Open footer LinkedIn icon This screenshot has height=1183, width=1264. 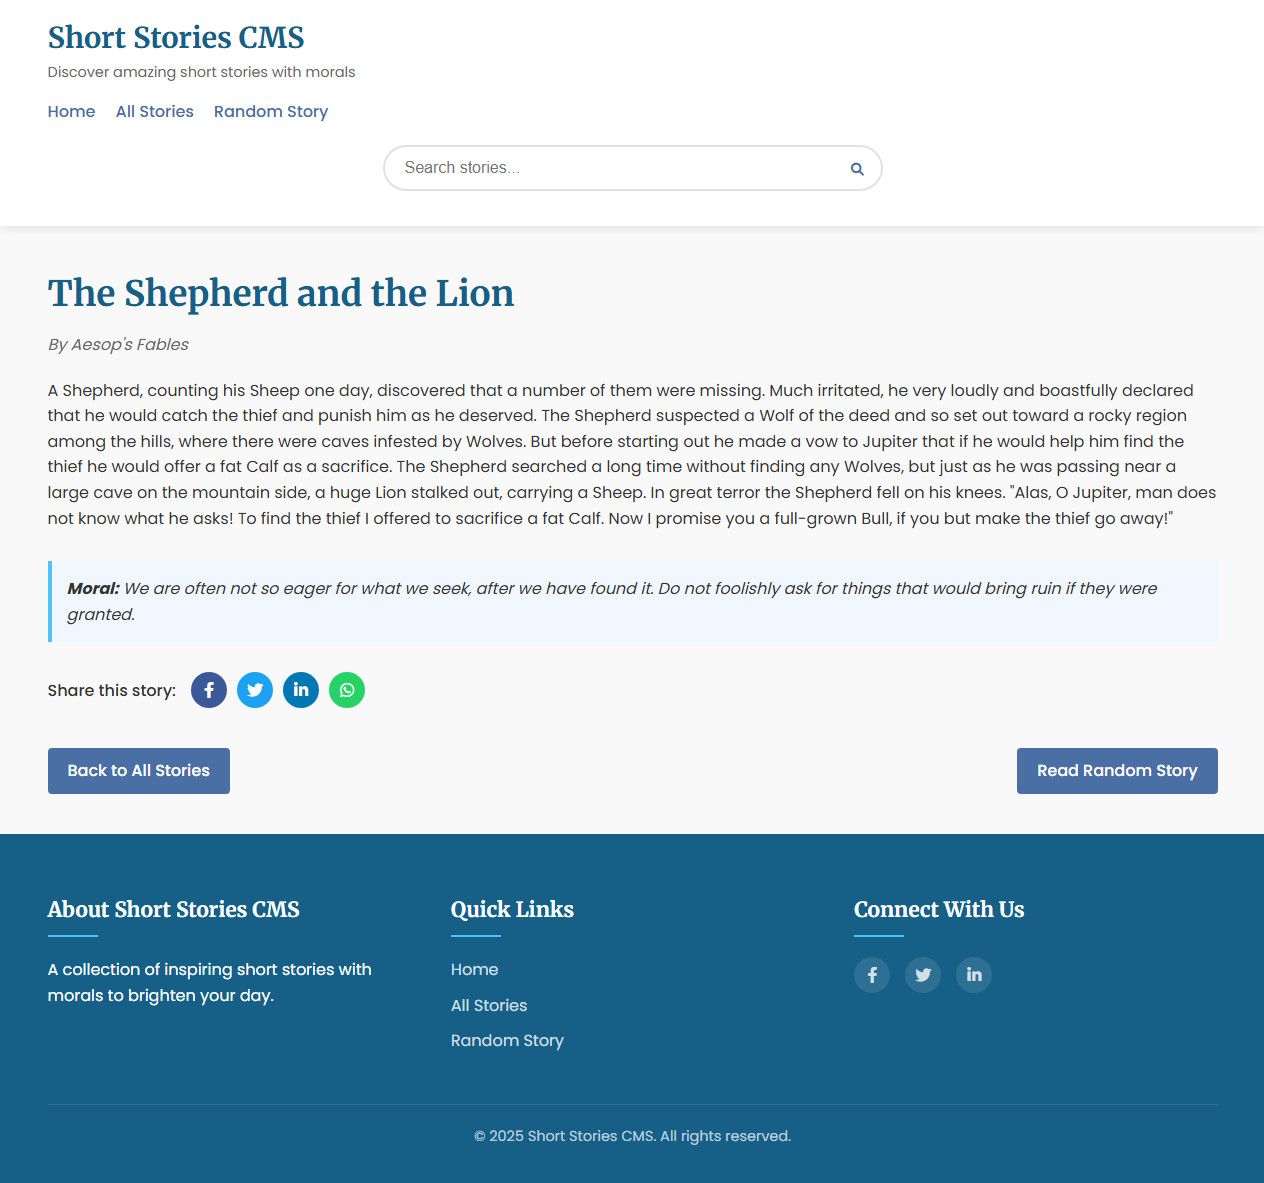pyautogui.click(x=974, y=975)
